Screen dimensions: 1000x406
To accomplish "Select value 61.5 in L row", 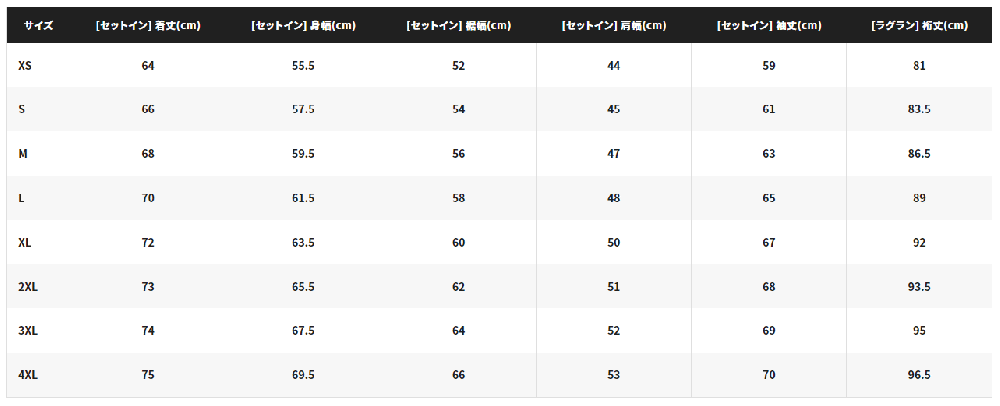I will [x=303, y=198].
